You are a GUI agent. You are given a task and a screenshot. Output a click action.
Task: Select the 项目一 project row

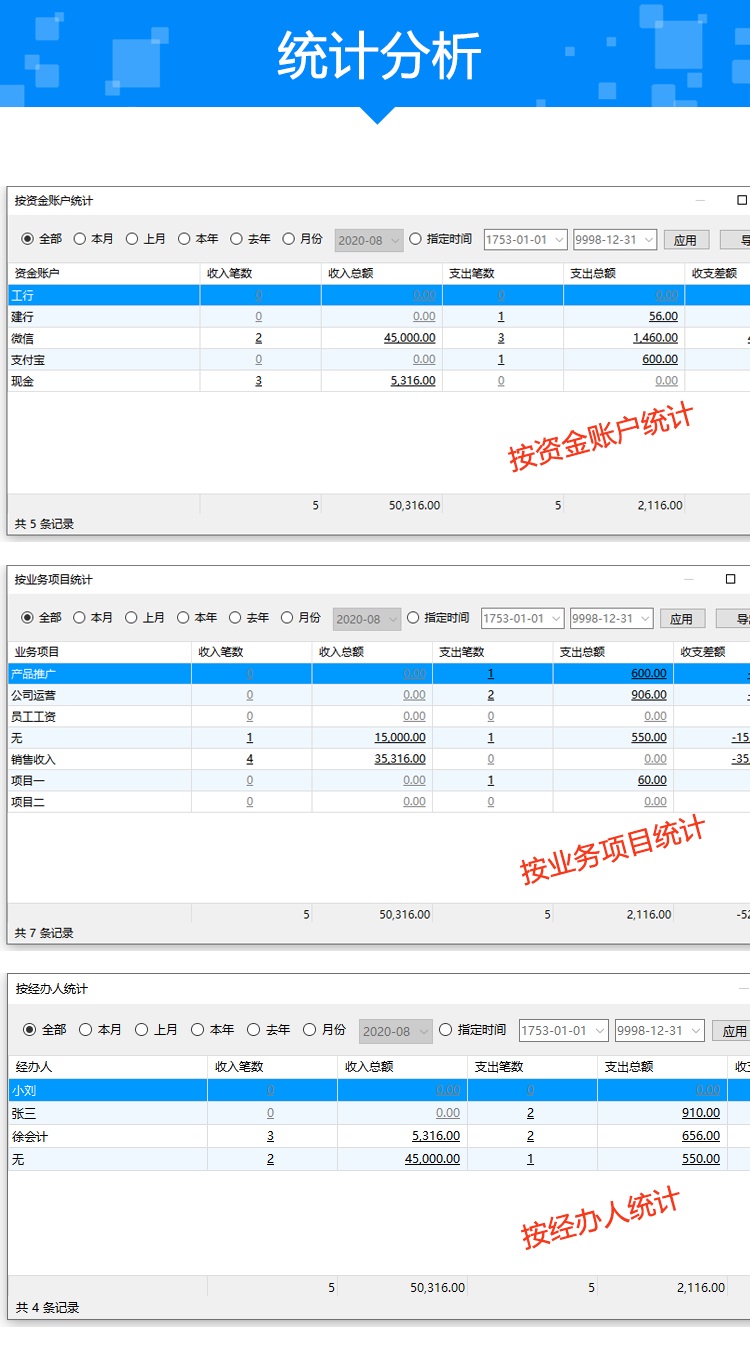(x=379, y=780)
